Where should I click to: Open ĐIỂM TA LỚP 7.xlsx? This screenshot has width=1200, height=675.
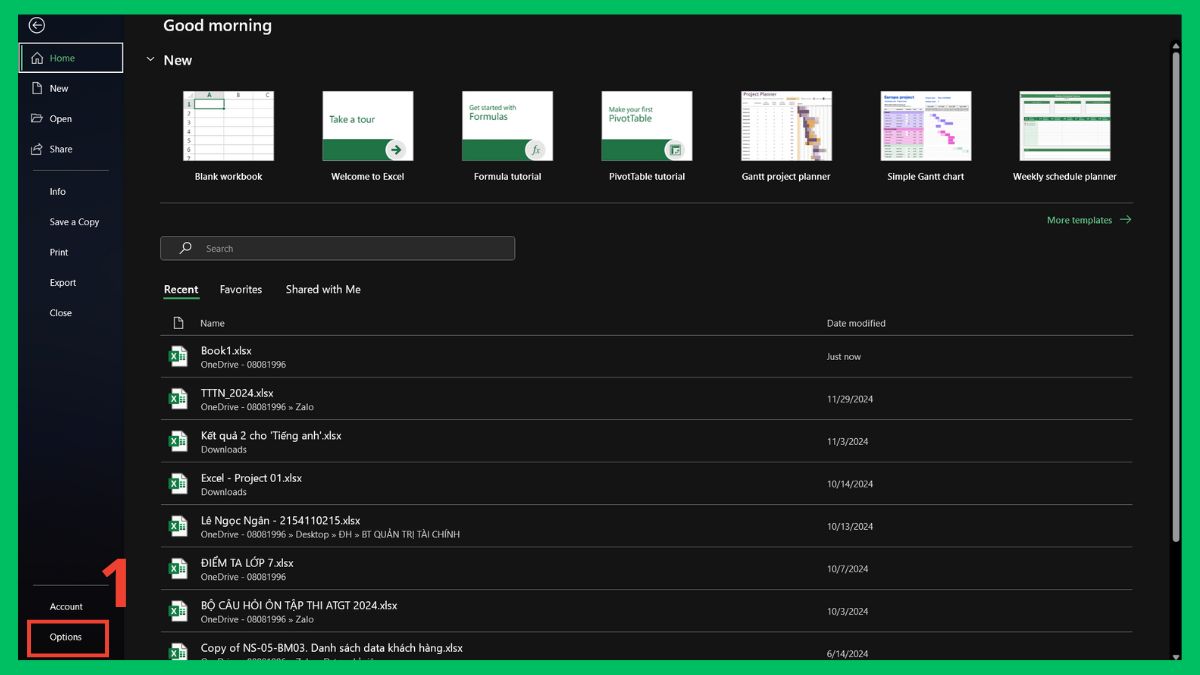(x=647, y=569)
